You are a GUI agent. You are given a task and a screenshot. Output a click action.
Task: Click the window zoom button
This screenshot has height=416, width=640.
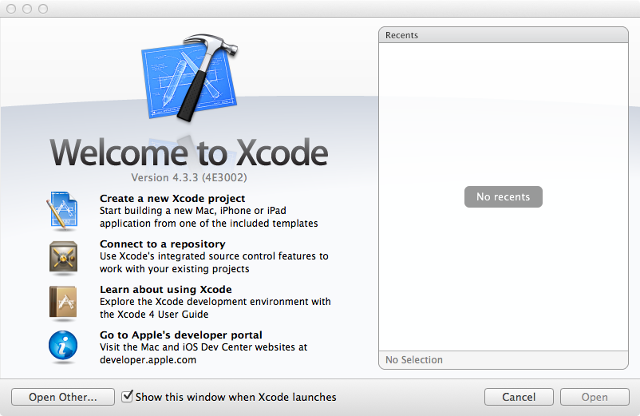click(x=43, y=9)
